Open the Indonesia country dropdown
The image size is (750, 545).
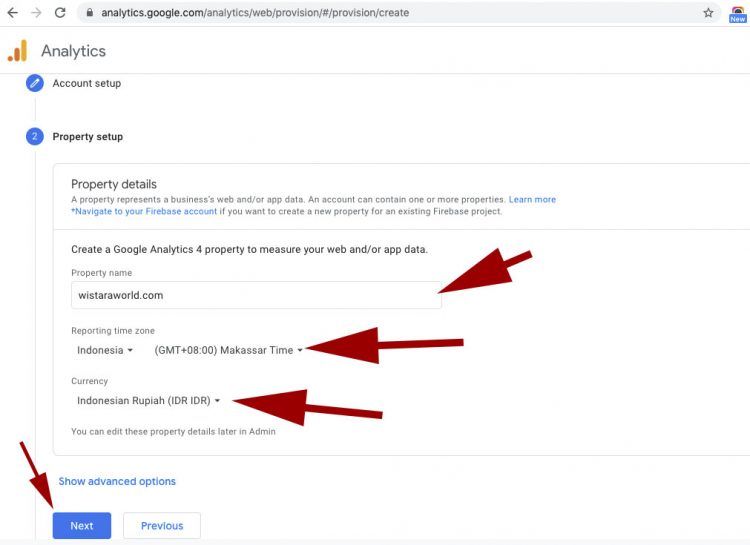pos(105,350)
